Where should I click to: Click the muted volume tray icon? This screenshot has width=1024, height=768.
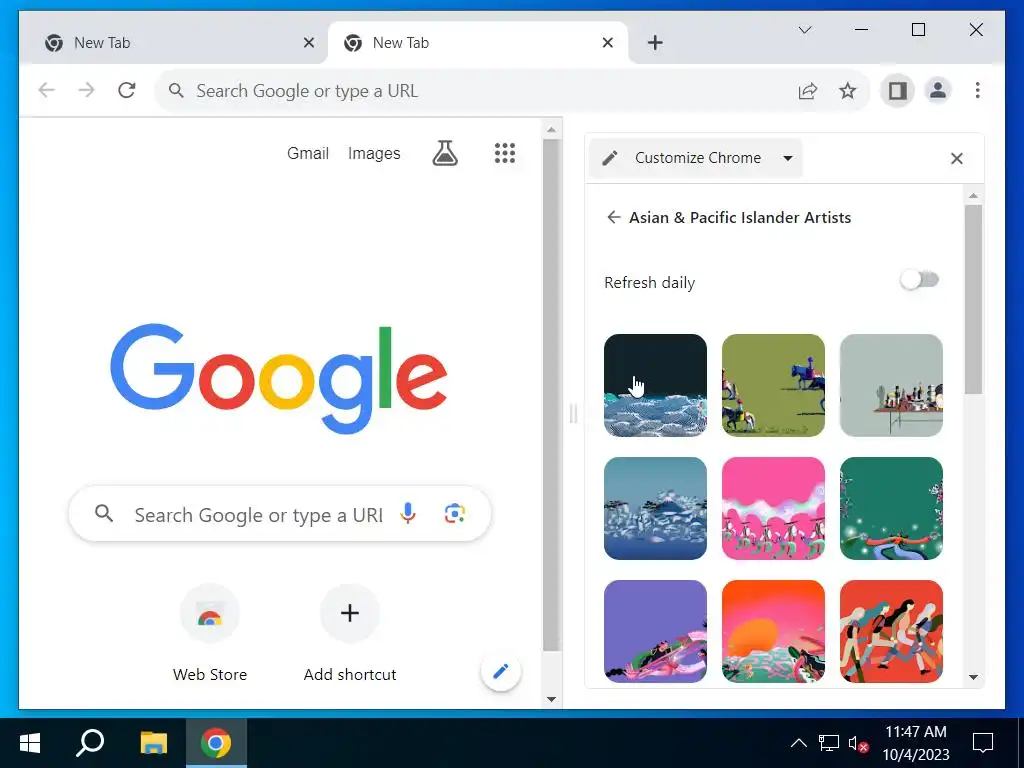pyautogui.click(x=857, y=744)
